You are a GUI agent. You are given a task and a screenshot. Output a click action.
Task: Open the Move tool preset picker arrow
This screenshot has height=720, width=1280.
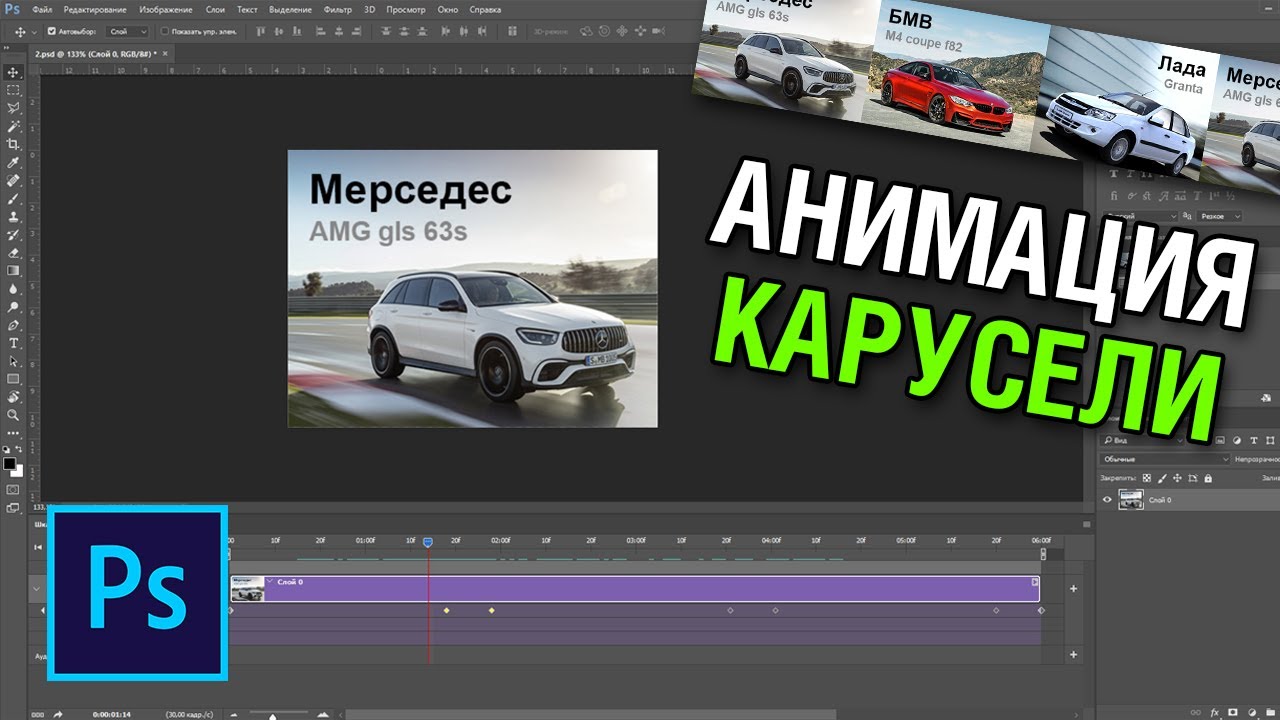[x=33, y=31]
